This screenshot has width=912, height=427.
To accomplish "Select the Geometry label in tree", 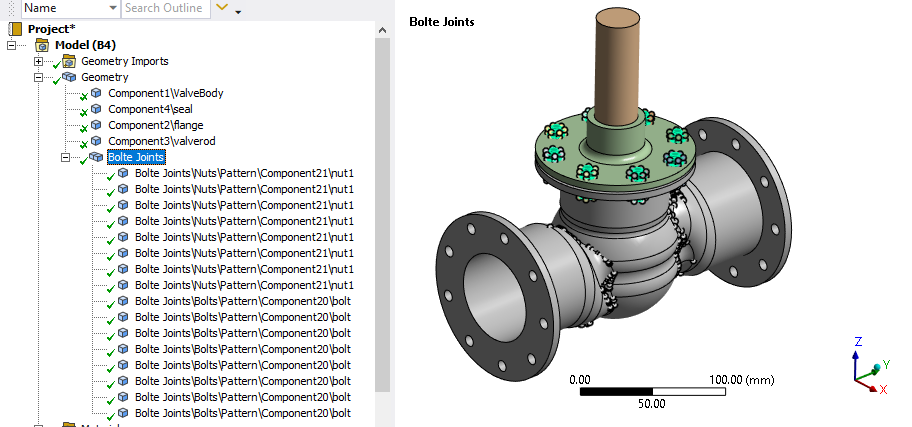I will coord(105,77).
